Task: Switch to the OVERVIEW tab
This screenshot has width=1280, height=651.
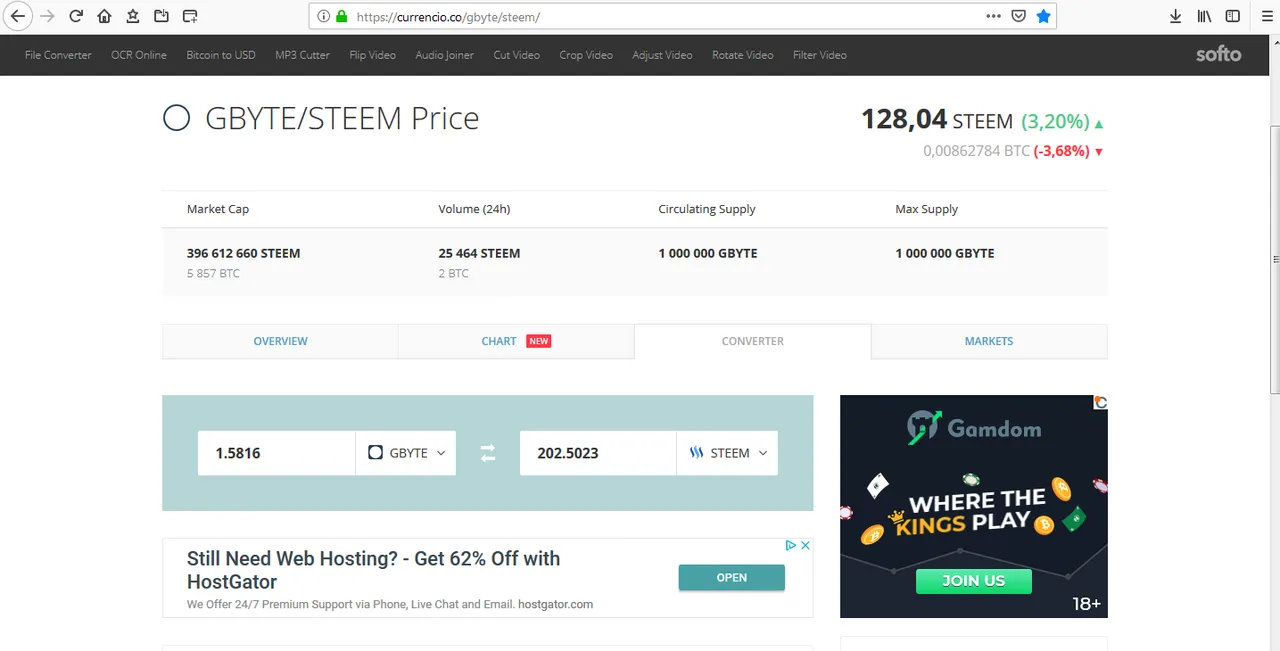Action: [280, 341]
